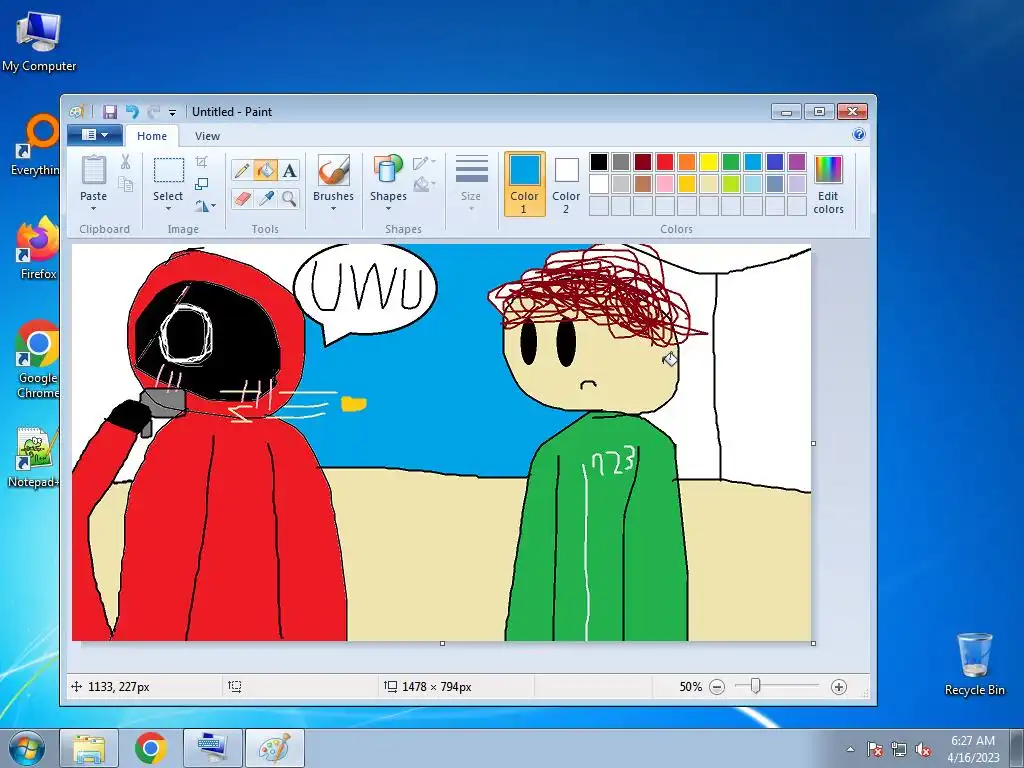
Task: Click the Zoom in plus button
Action: click(839, 687)
